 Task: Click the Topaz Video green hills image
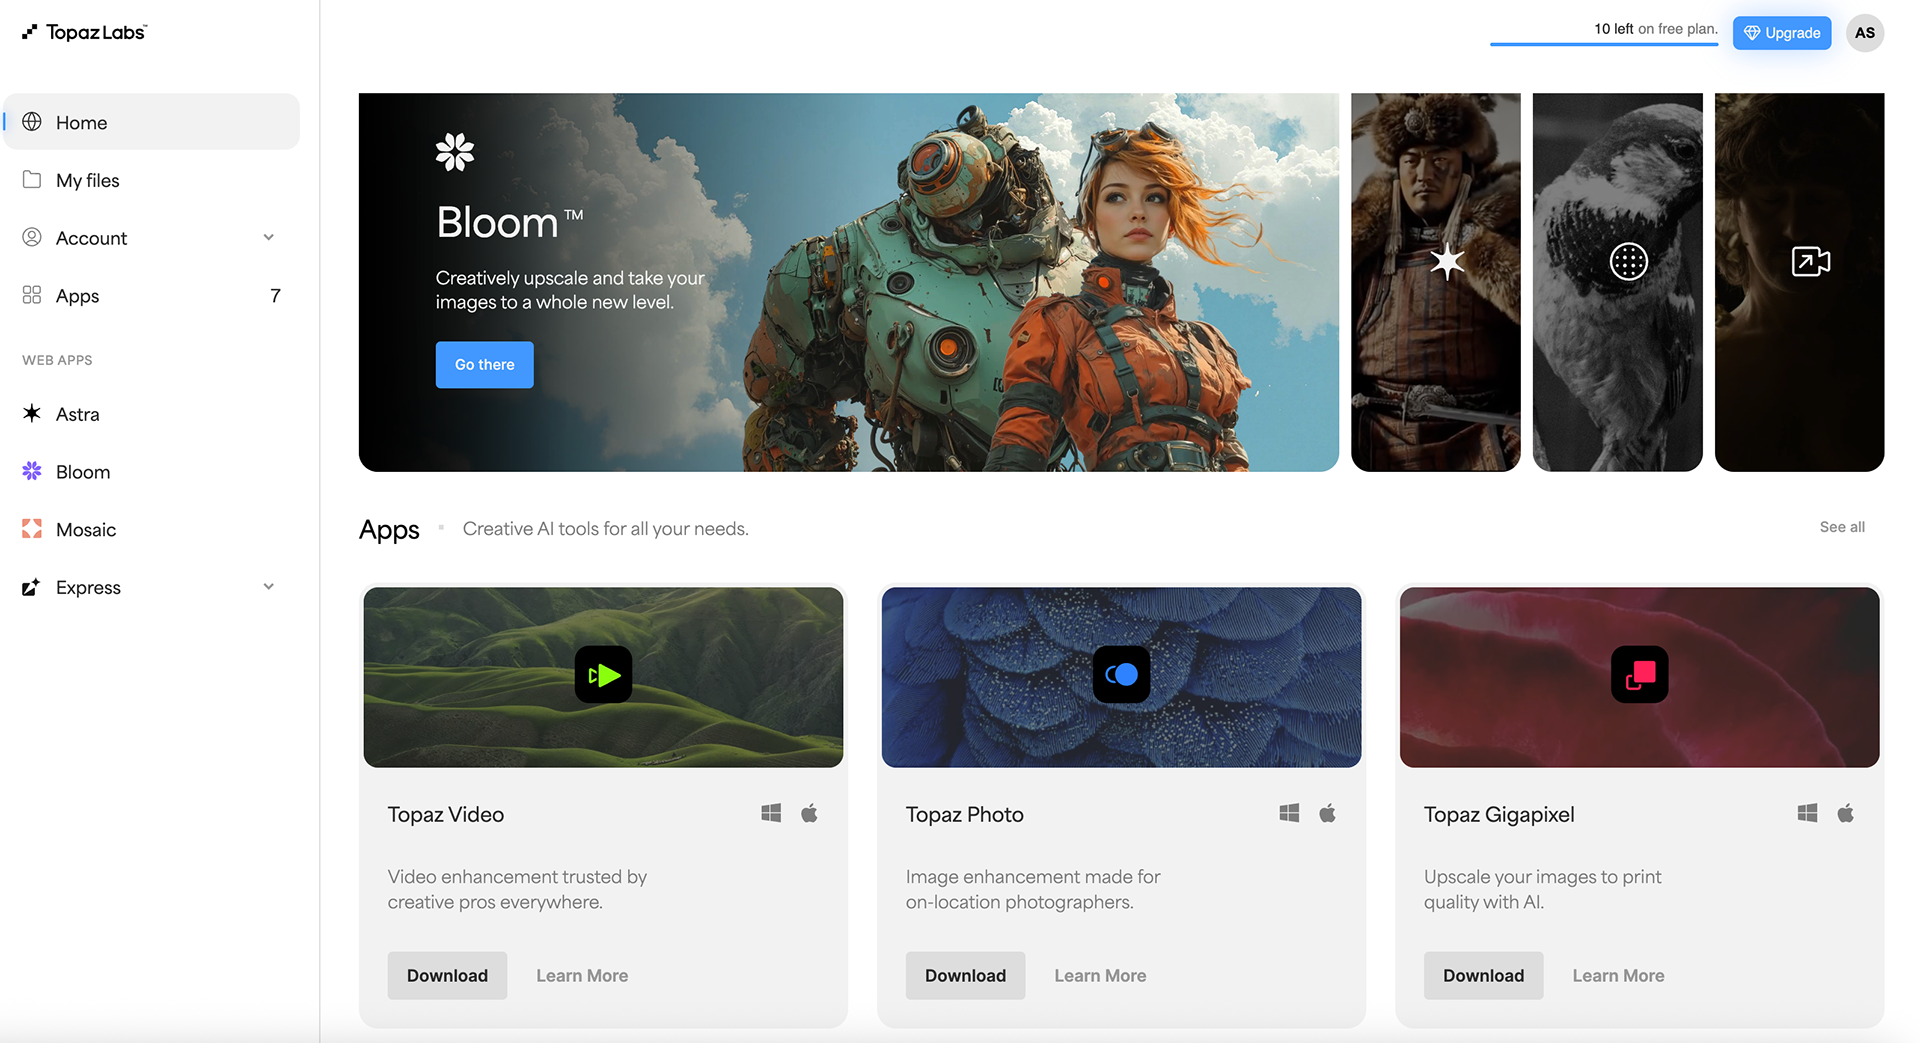603,677
